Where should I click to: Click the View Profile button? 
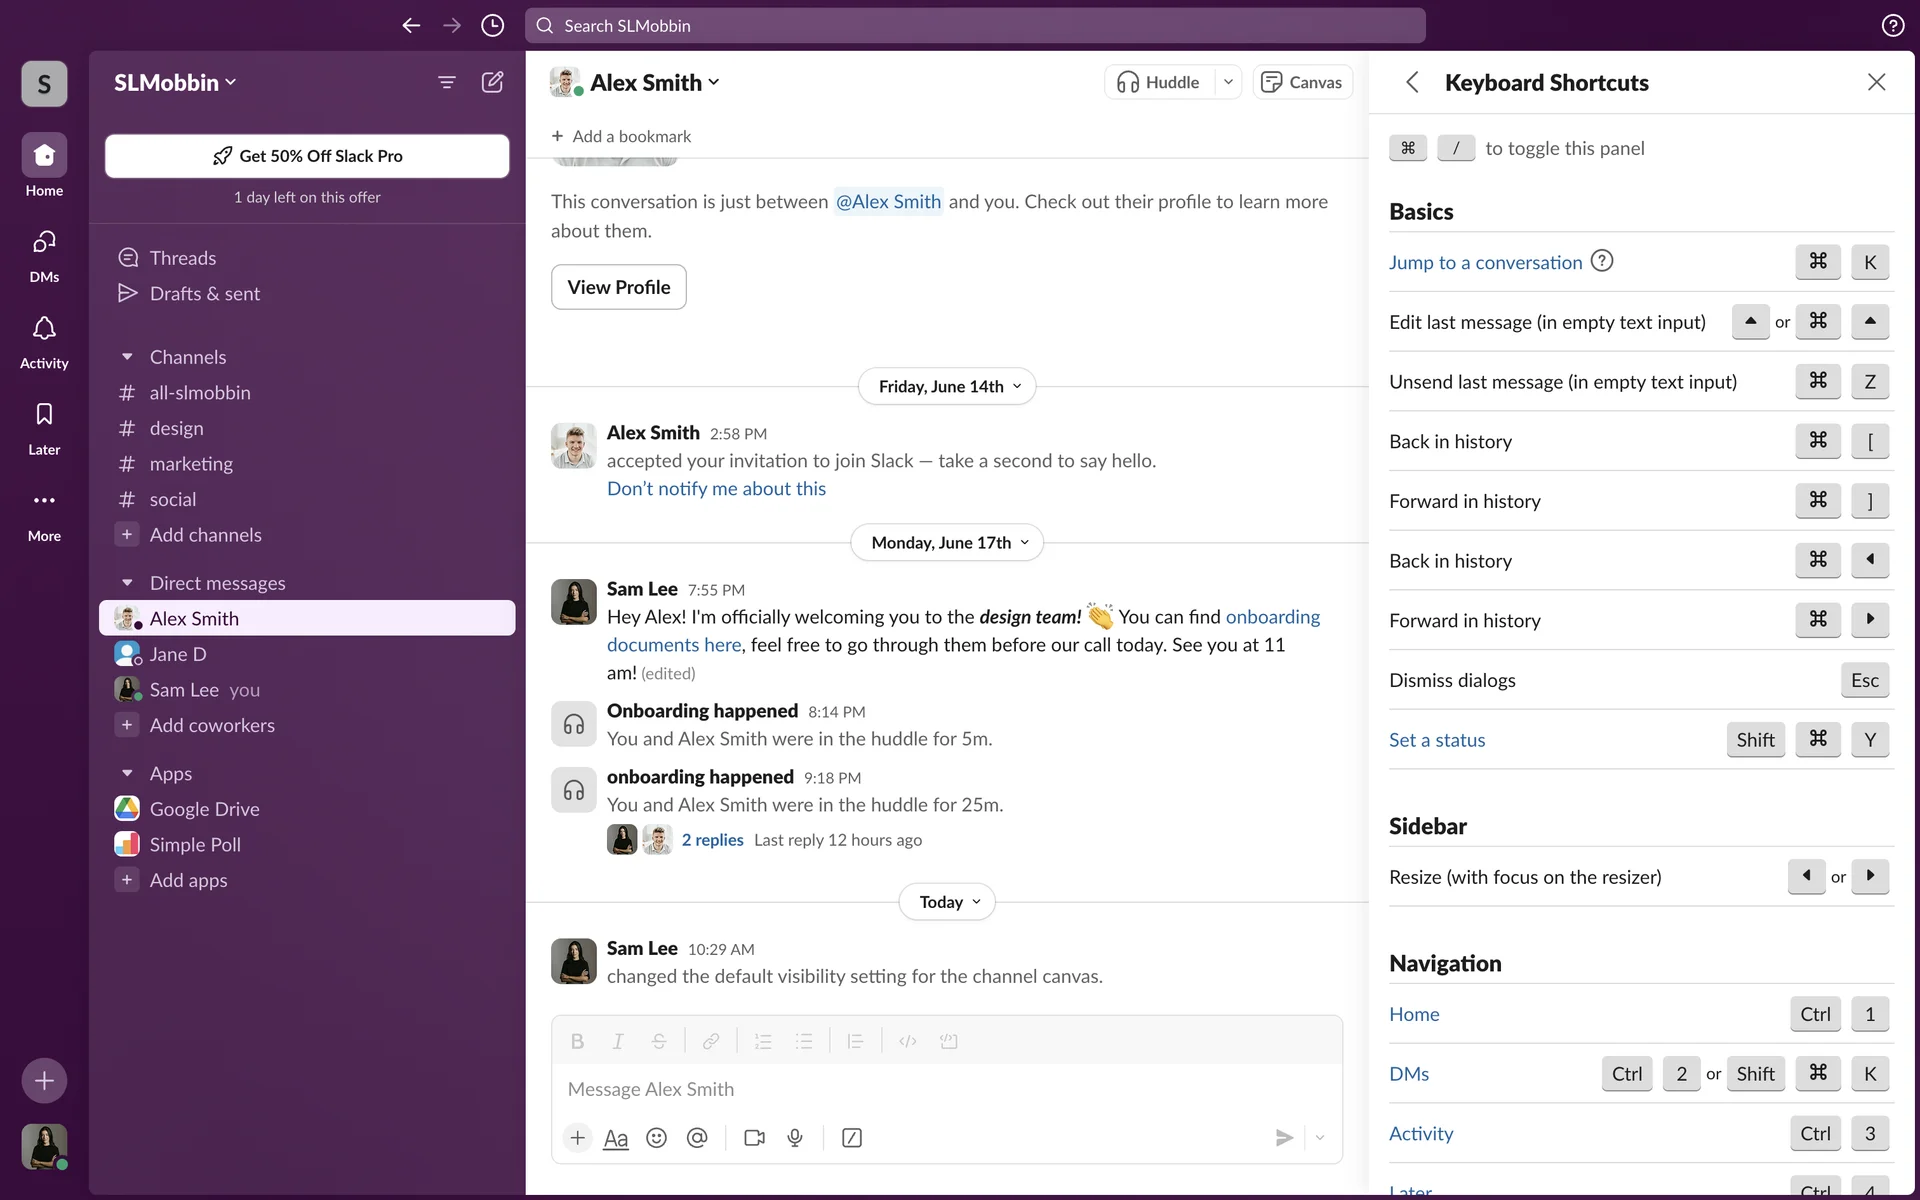tap(618, 287)
